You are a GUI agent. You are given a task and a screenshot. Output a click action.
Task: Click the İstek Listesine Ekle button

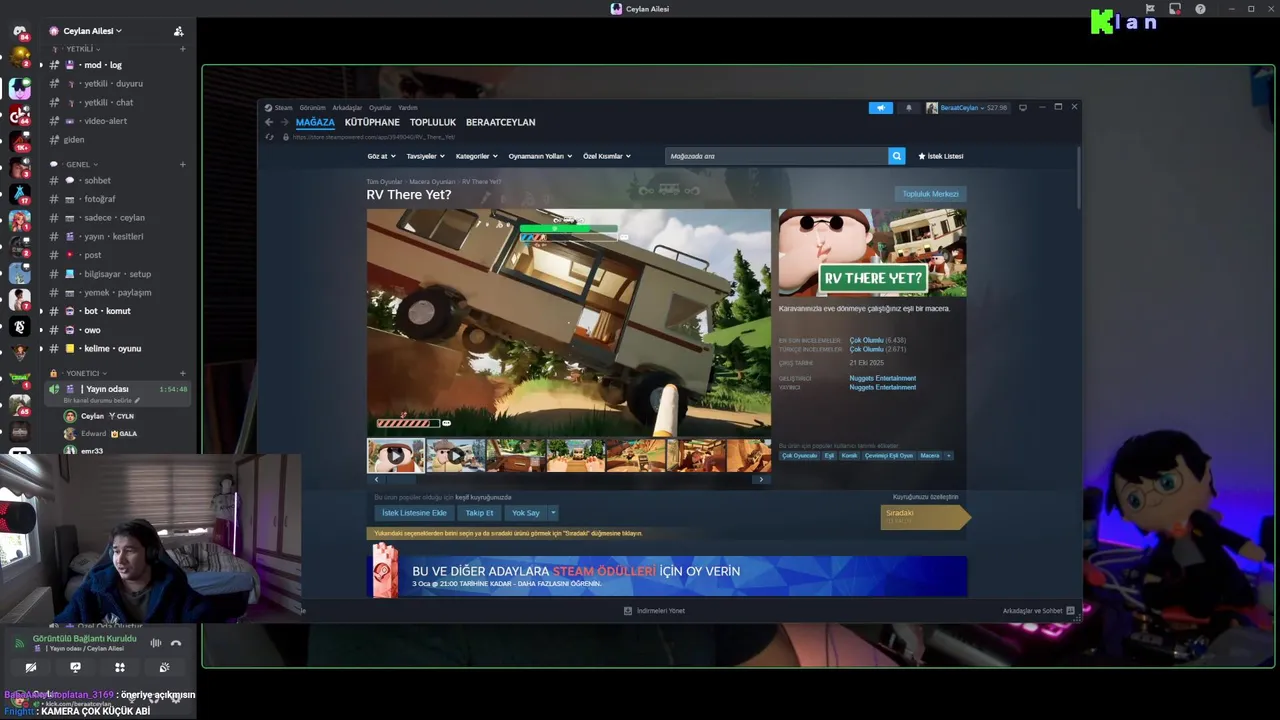pyautogui.click(x=414, y=513)
